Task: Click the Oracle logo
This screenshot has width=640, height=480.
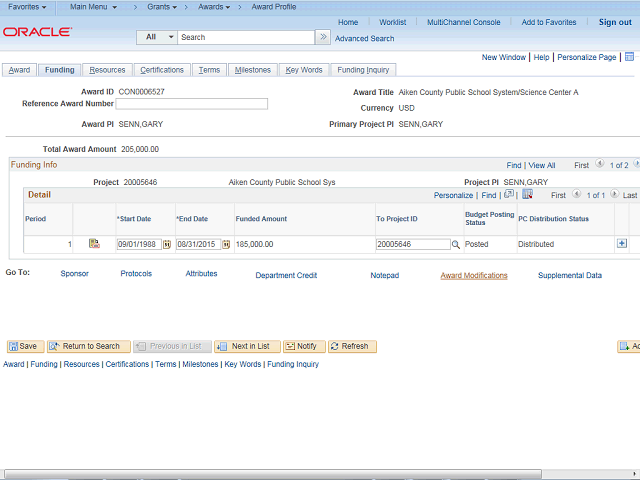Action: [38, 32]
